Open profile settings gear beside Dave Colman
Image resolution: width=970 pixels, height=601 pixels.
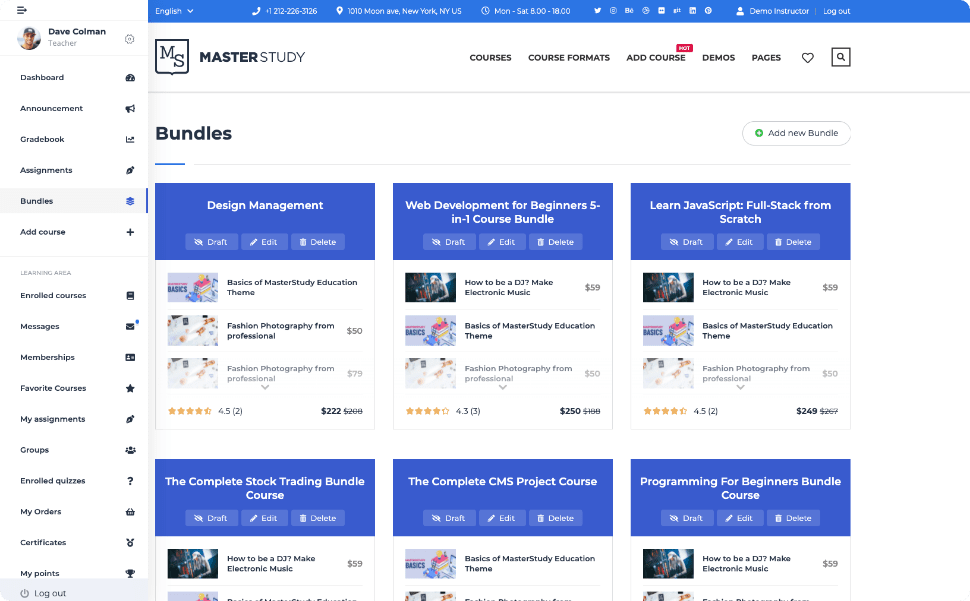130,39
